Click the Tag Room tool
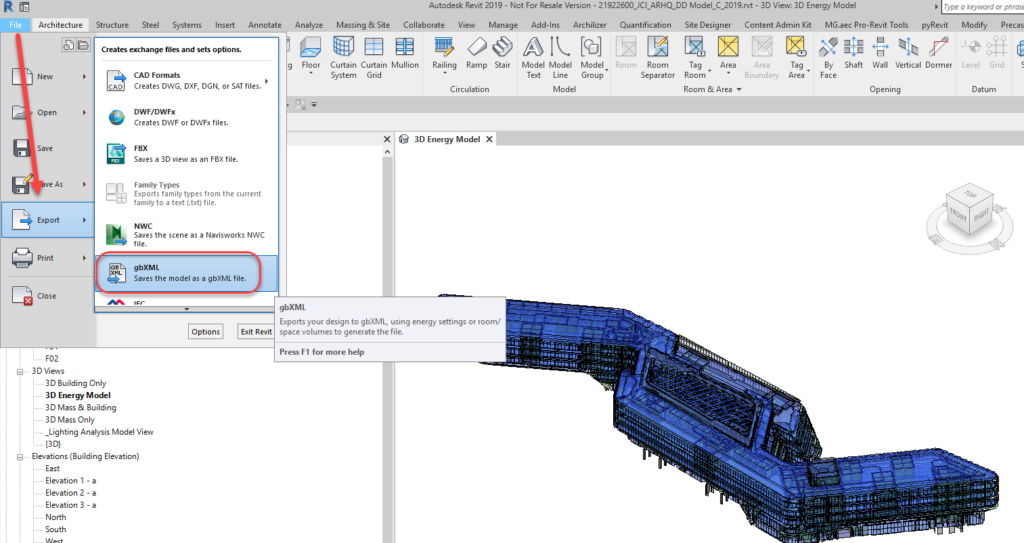 coord(695,58)
